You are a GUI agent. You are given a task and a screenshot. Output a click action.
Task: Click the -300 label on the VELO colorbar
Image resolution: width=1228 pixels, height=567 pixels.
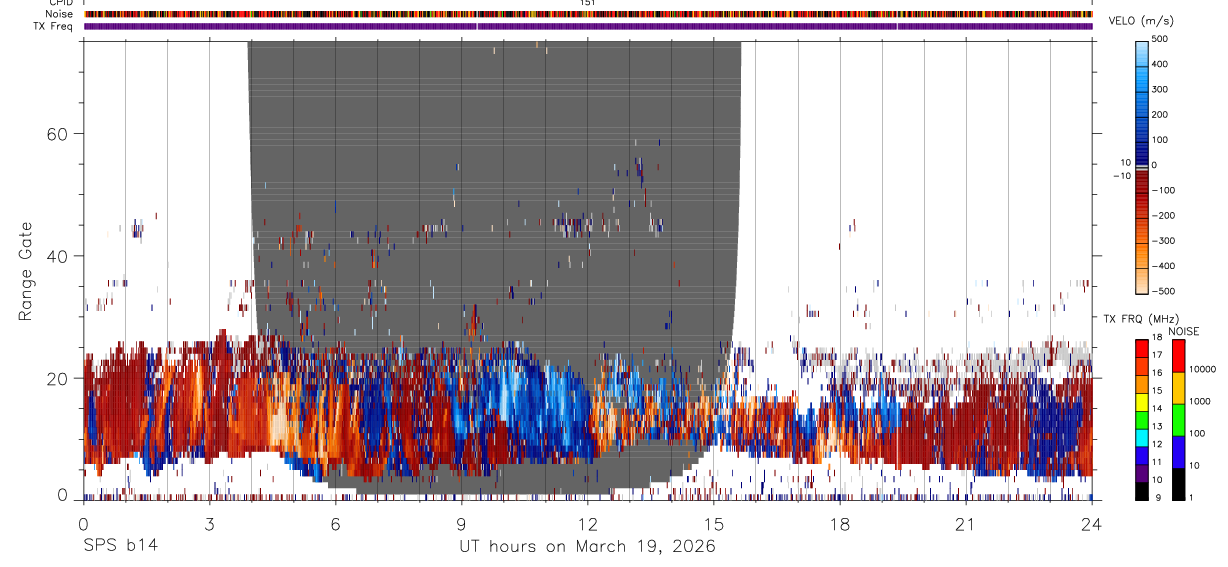point(1165,241)
